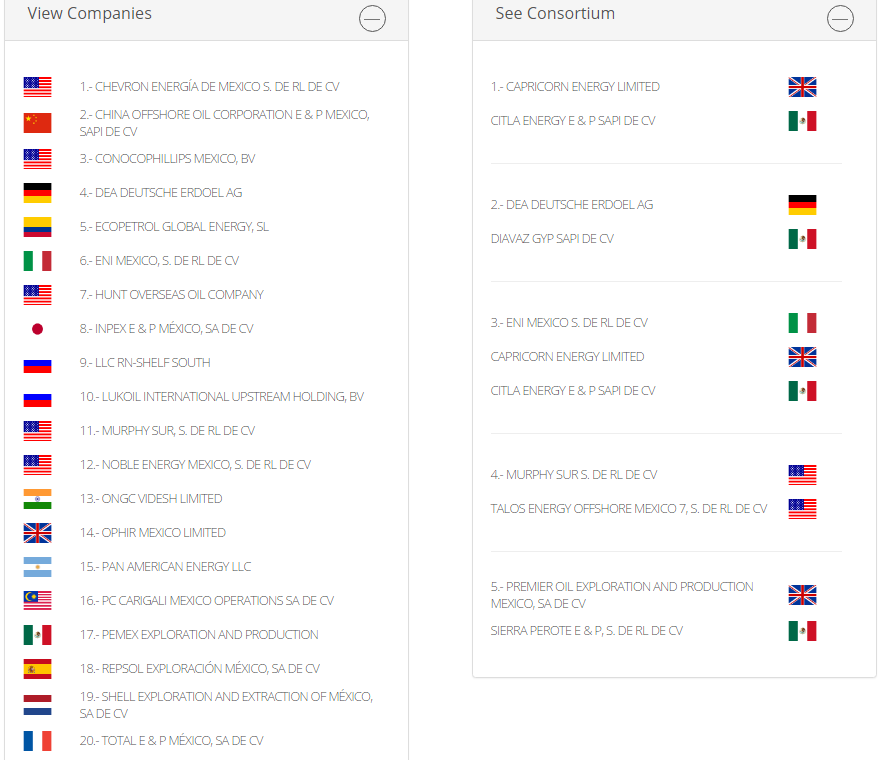Click the Malaysia flag next to PC Carigali
883x760 pixels.
coord(37,601)
